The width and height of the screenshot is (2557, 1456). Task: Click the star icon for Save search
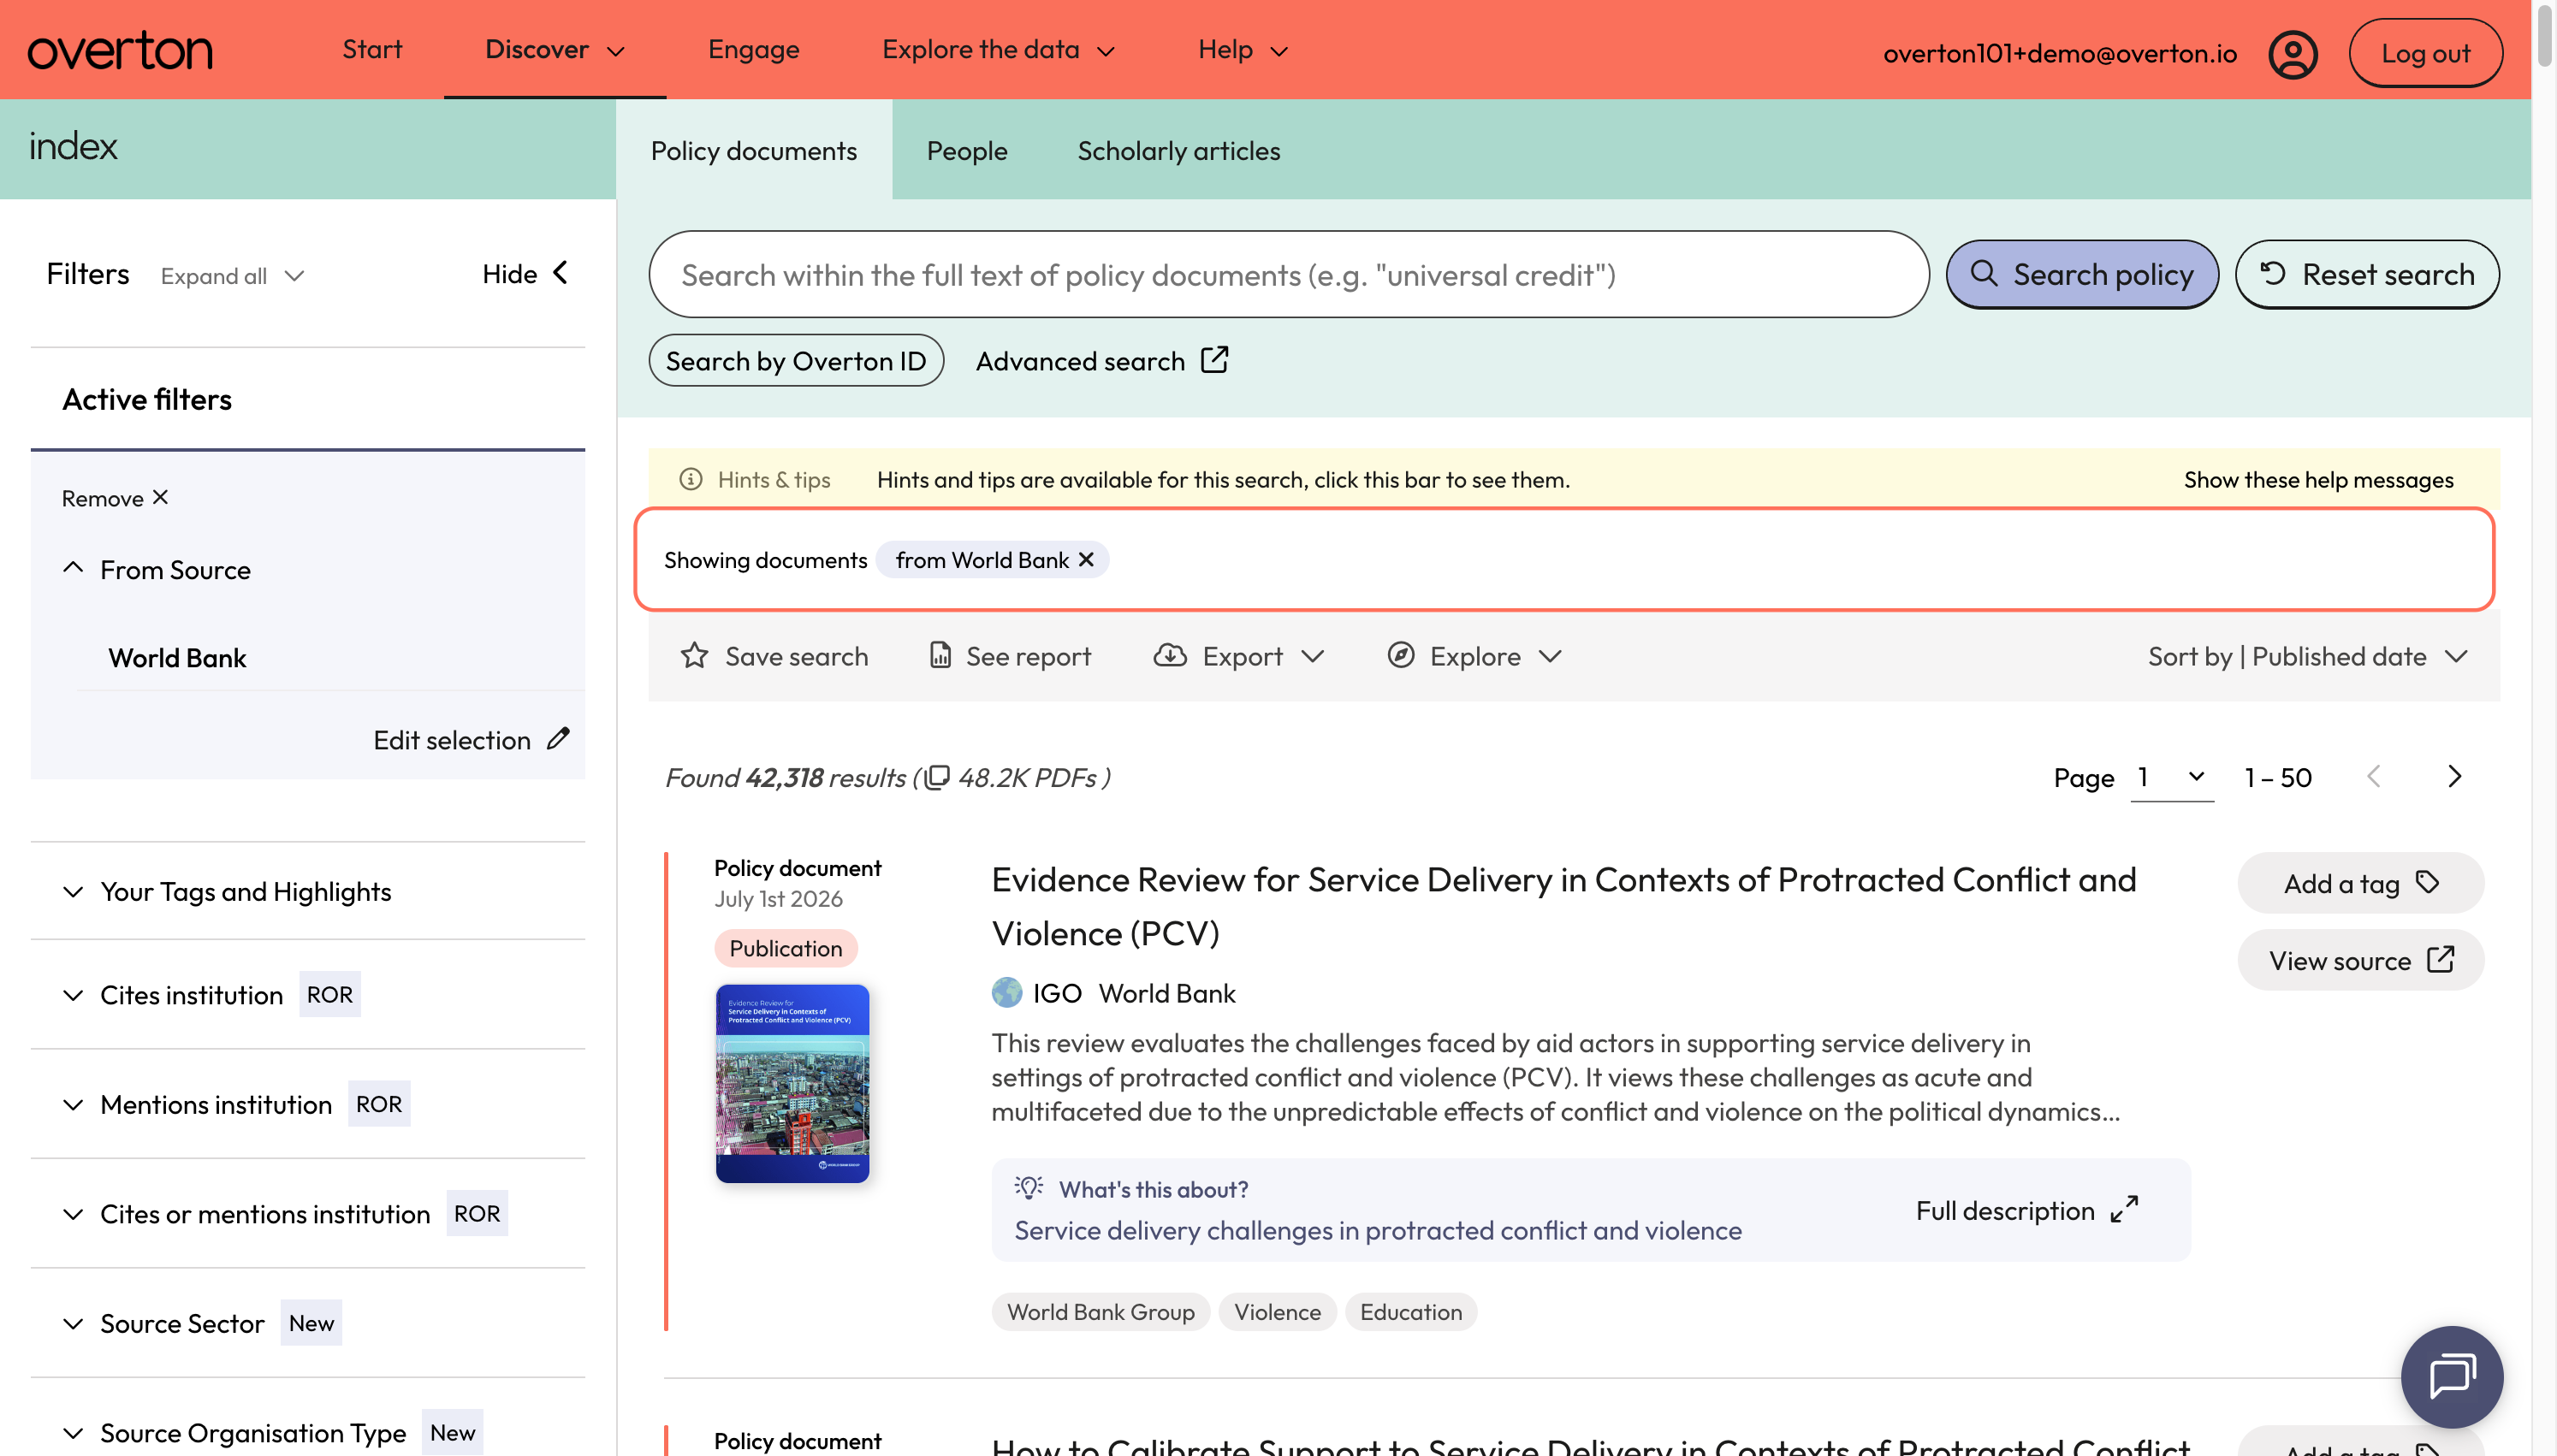694,656
